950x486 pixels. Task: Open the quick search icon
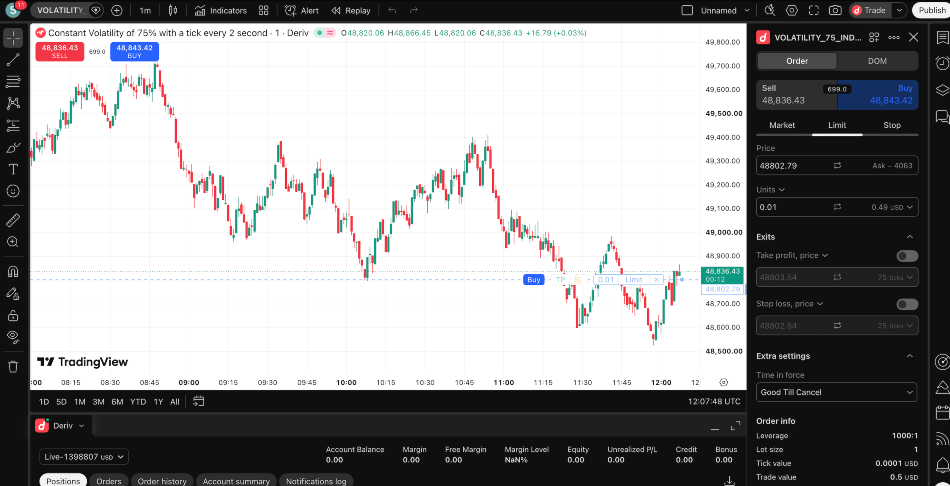(x=770, y=10)
